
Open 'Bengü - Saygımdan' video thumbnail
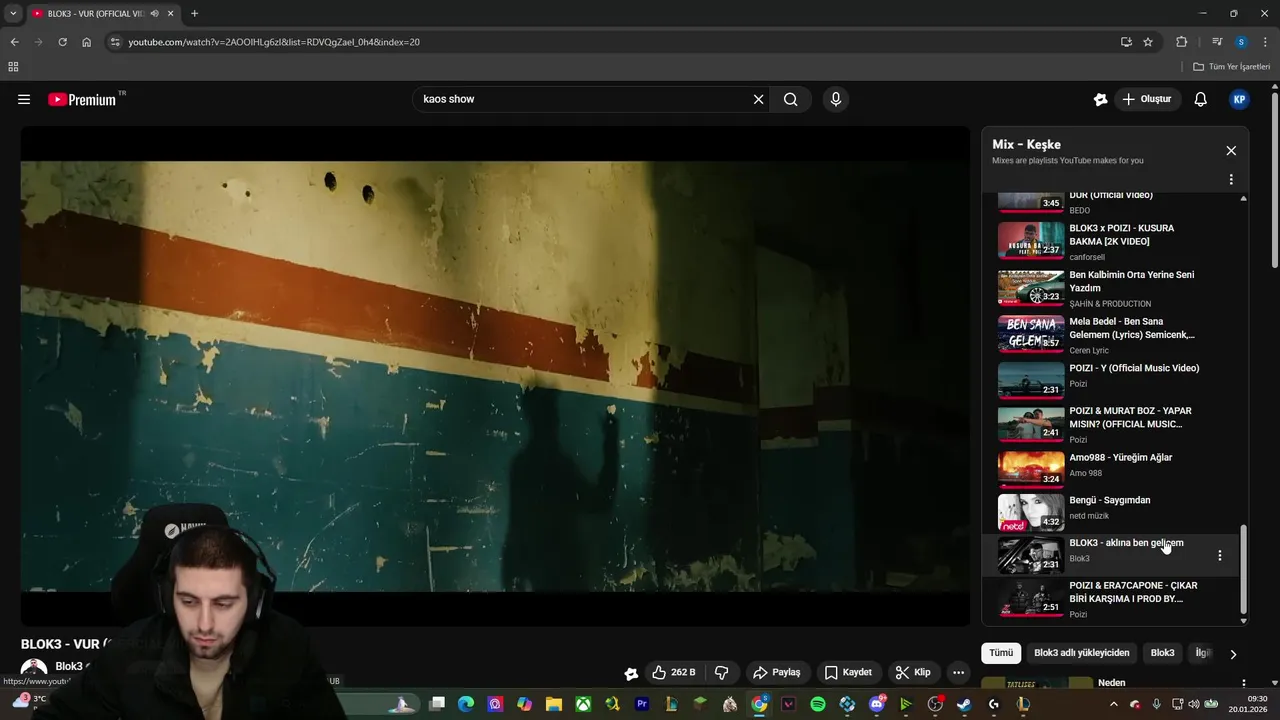1031,512
